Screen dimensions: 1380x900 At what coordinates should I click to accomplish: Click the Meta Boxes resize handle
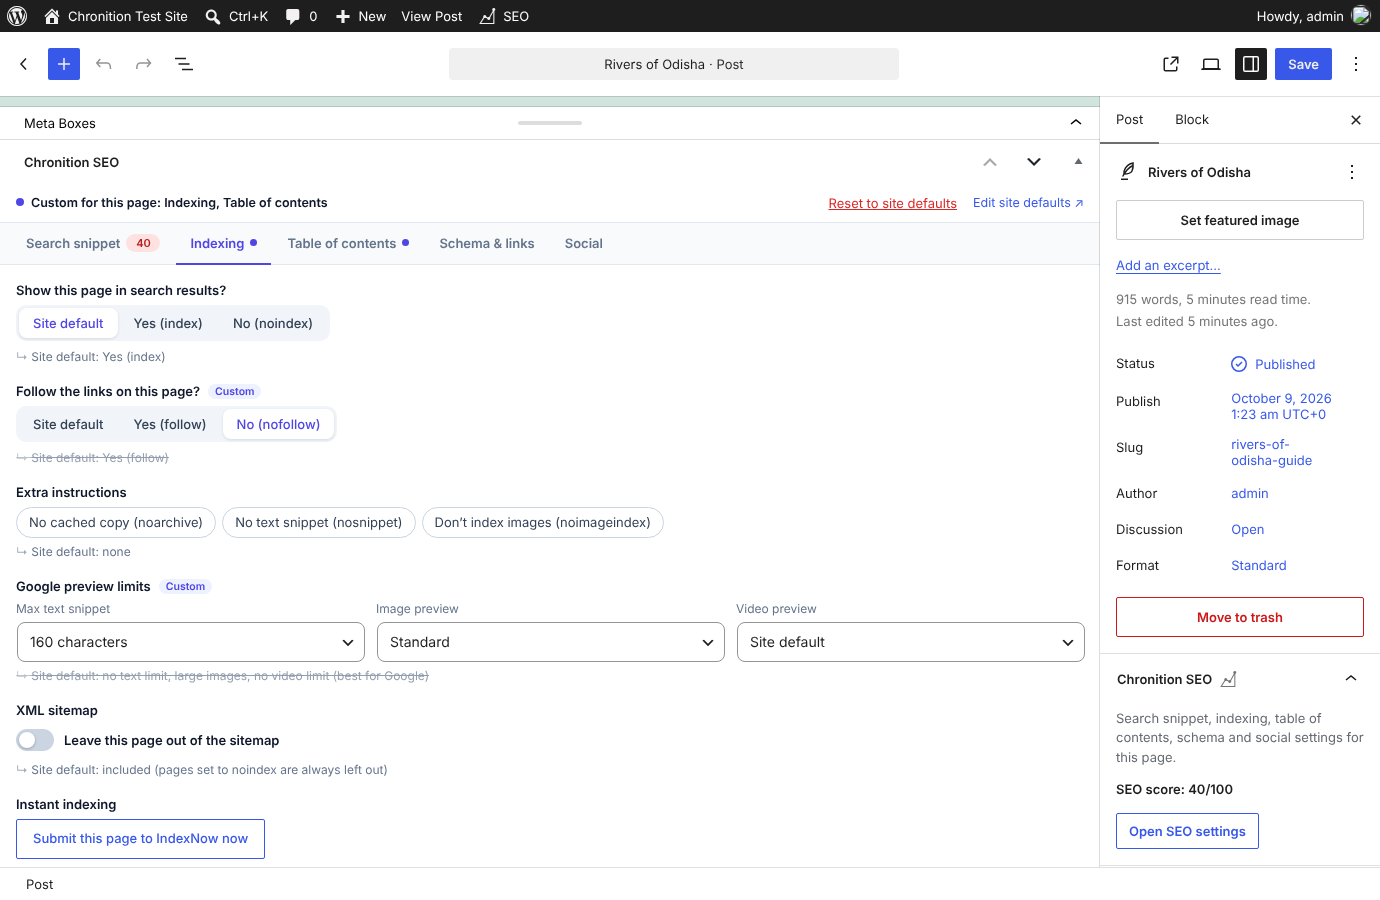[550, 123]
